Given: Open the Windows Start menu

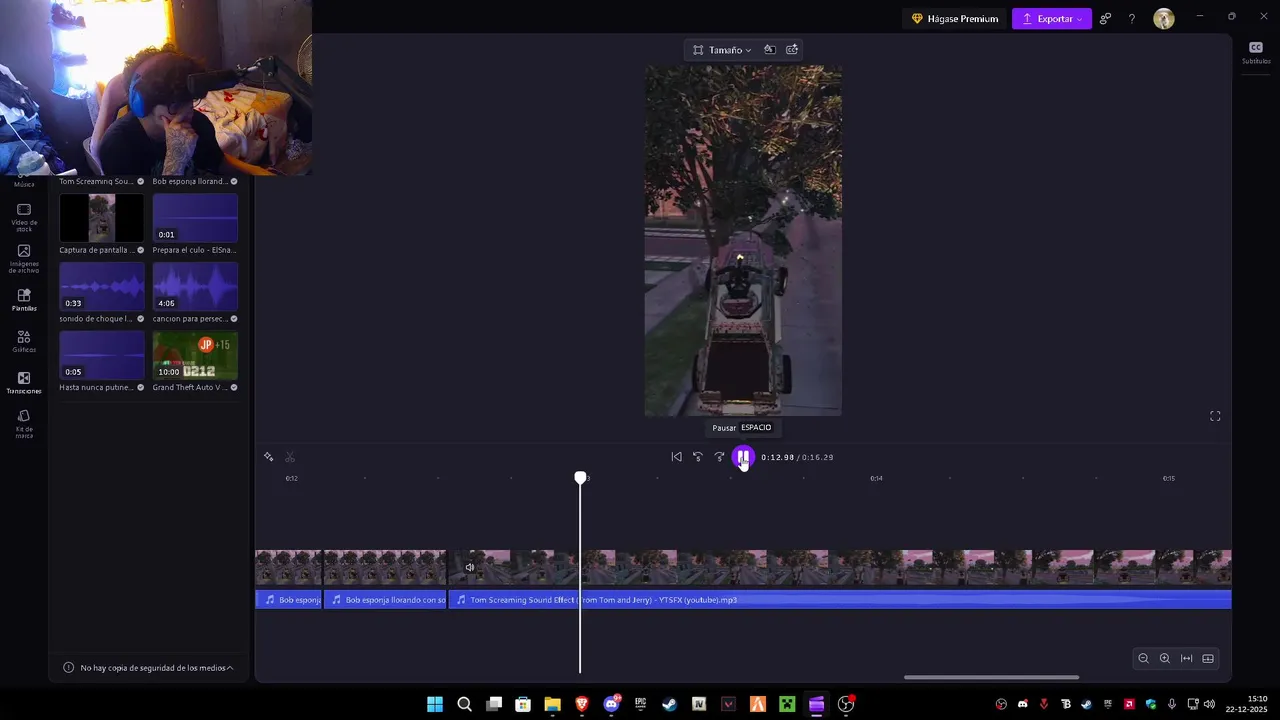Looking at the screenshot, I should tap(435, 704).
